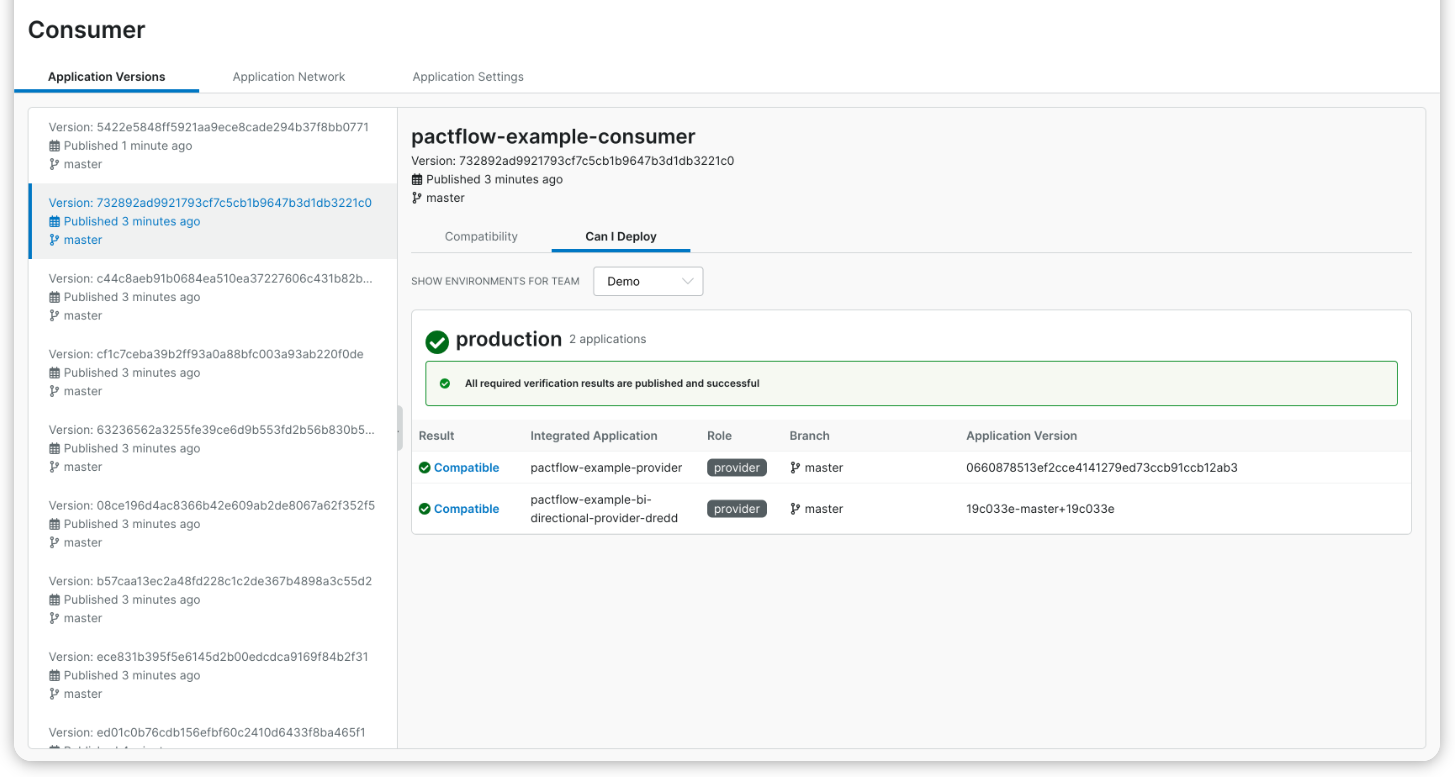Select the Can I Deploy tab
The image size is (1455, 777).
point(621,237)
